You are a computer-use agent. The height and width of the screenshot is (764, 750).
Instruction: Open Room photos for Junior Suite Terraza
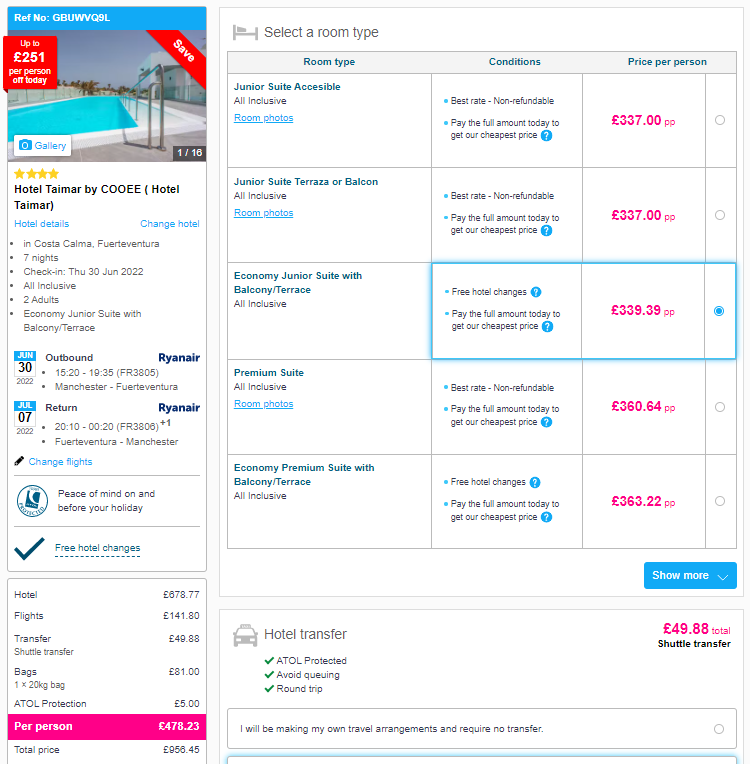pos(264,213)
